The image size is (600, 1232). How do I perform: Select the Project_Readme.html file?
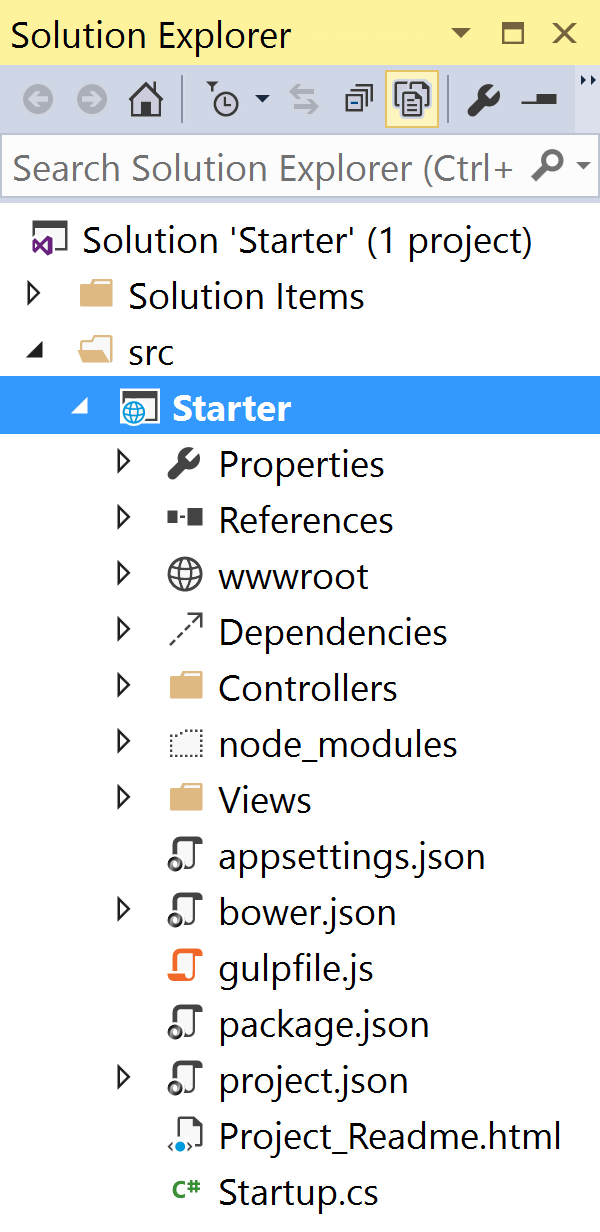pos(389,1136)
